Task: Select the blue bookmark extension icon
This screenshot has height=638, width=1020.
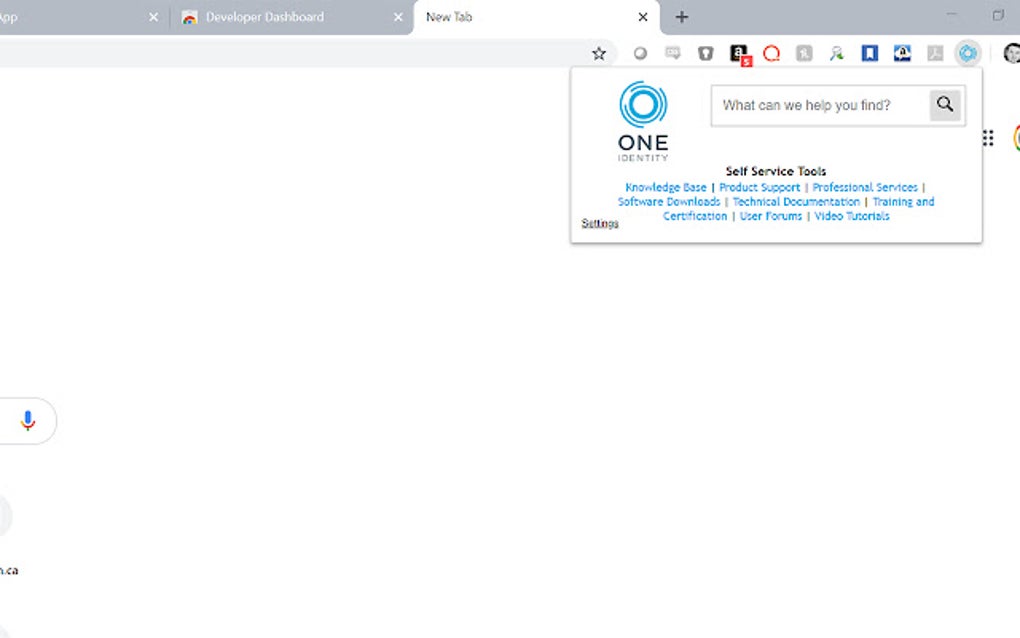Action: coord(868,52)
